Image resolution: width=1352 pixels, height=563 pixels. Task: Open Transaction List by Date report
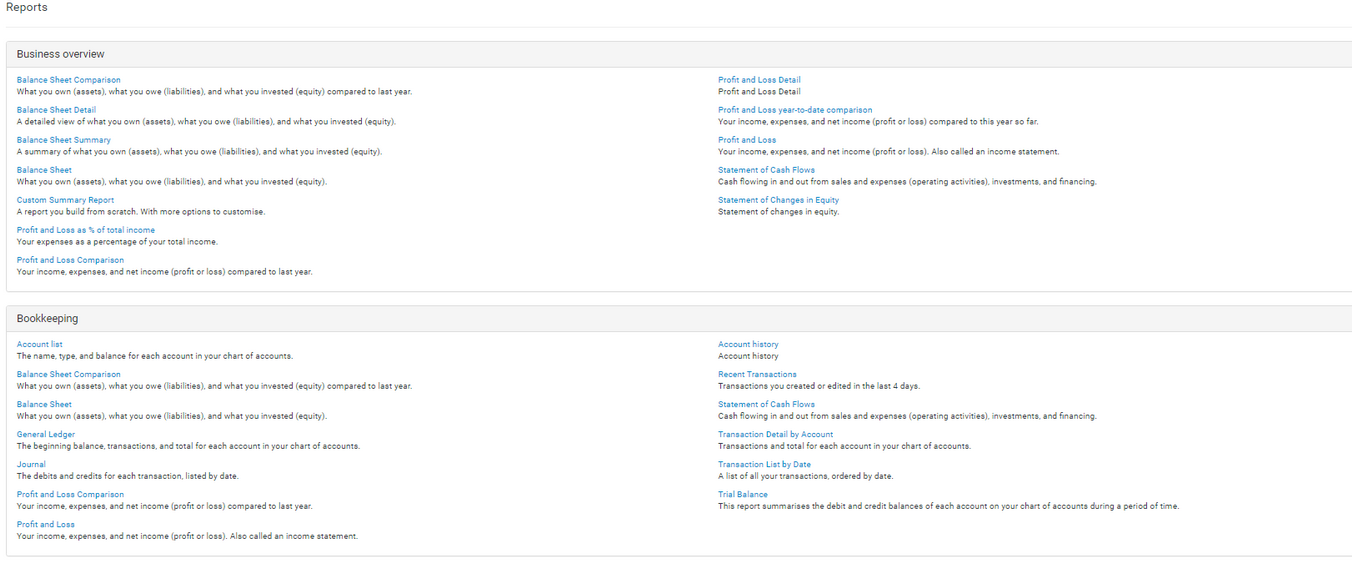(764, 464)
